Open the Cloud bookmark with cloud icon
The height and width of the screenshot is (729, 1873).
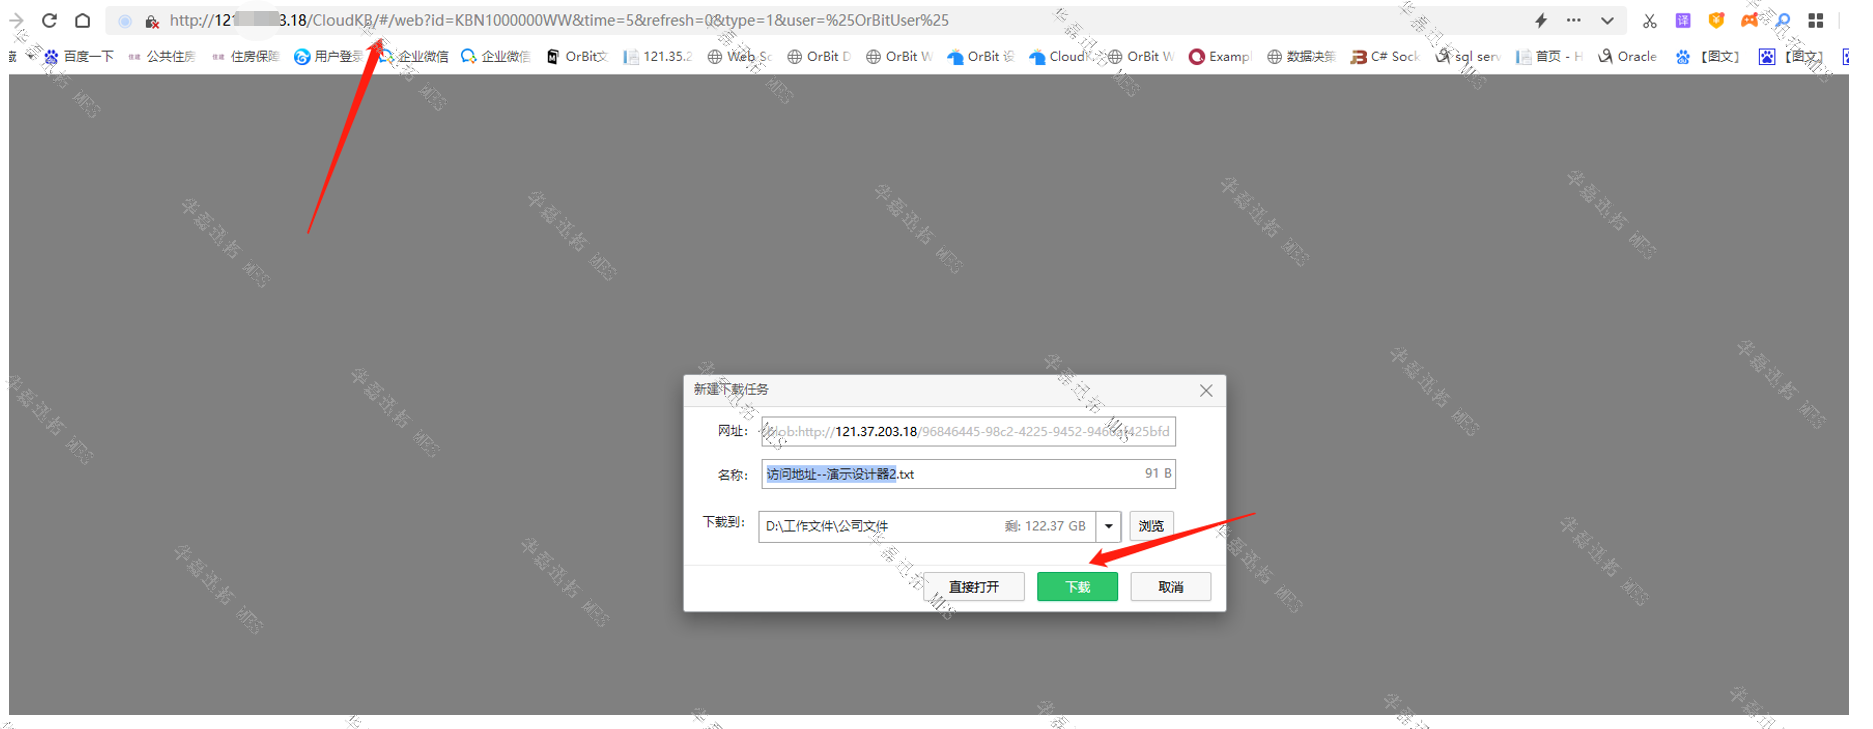tap(1061, 57)
